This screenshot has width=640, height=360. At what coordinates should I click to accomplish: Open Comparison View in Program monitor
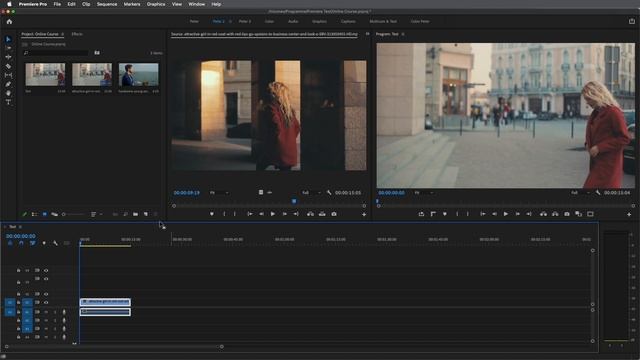pyautogui.click(x=578, y=214)
